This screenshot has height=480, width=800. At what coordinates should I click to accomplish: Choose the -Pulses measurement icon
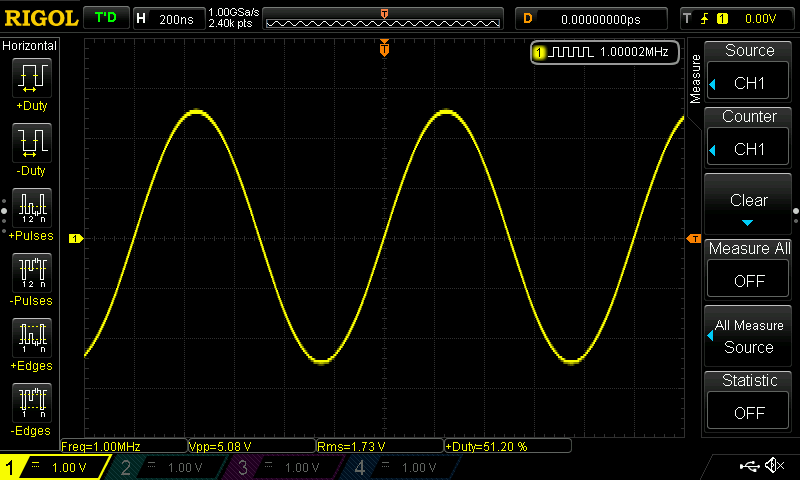point(30,273)
